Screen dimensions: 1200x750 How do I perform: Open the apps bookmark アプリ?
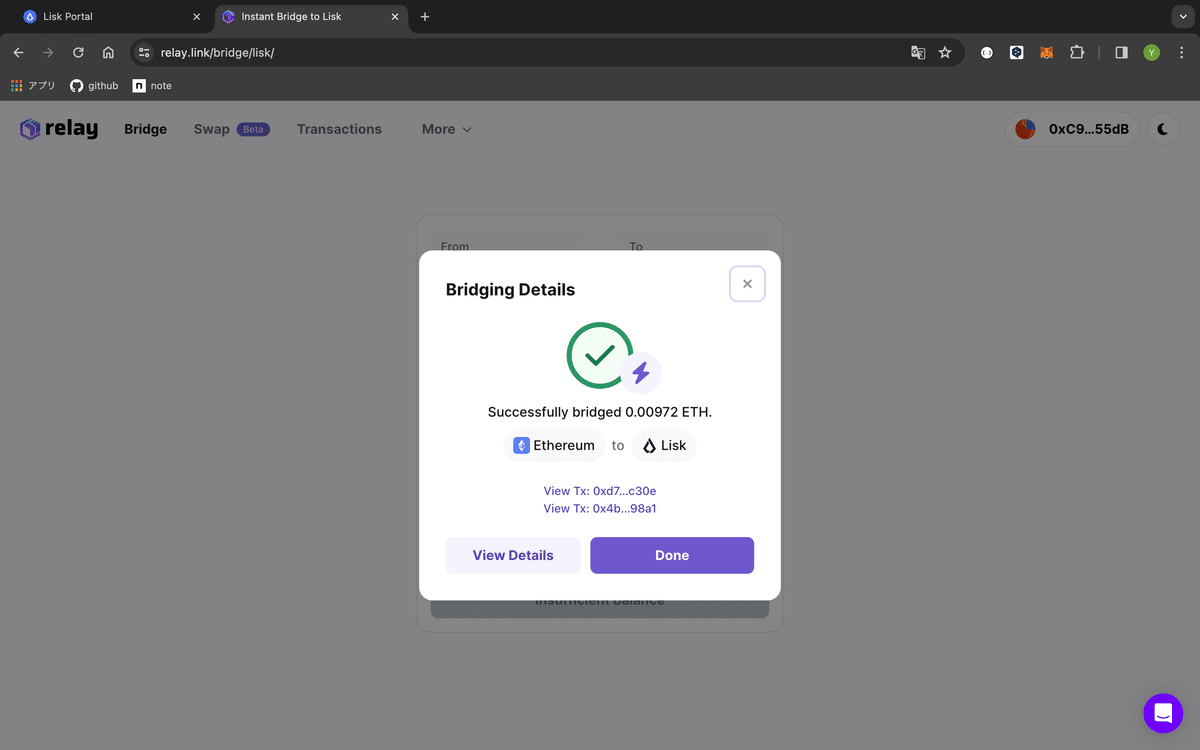tap(33, 86)
